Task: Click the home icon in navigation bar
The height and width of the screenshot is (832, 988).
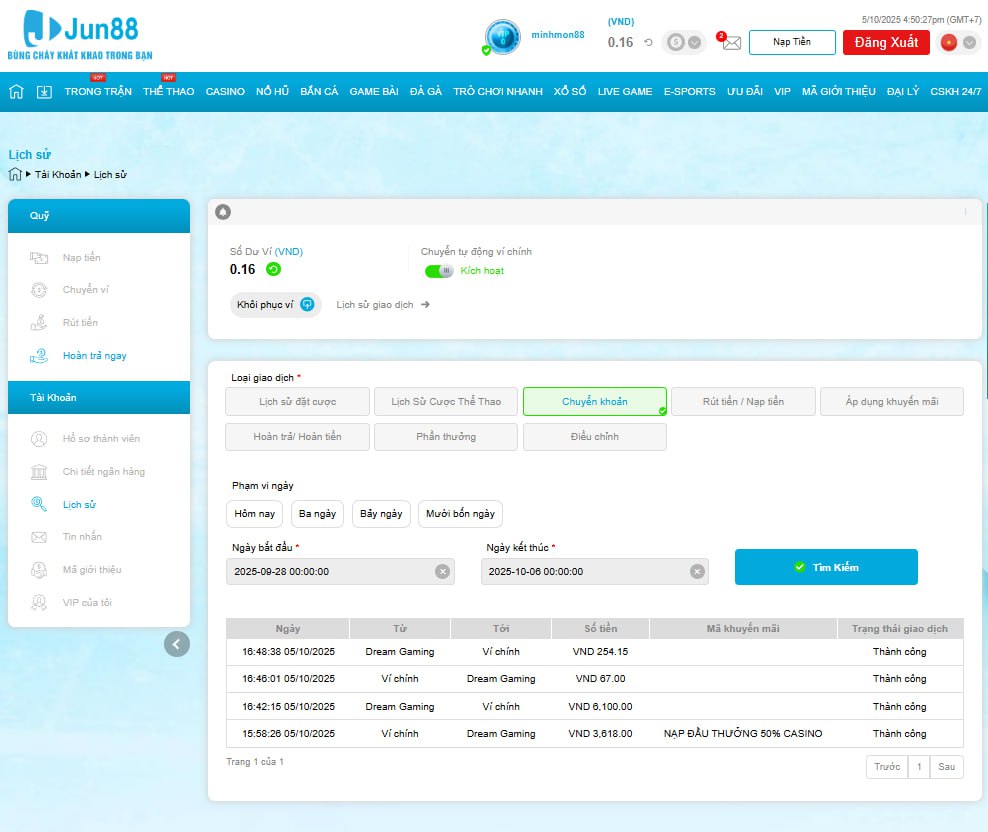Action: pyautogui.click(x=16, y=92)
